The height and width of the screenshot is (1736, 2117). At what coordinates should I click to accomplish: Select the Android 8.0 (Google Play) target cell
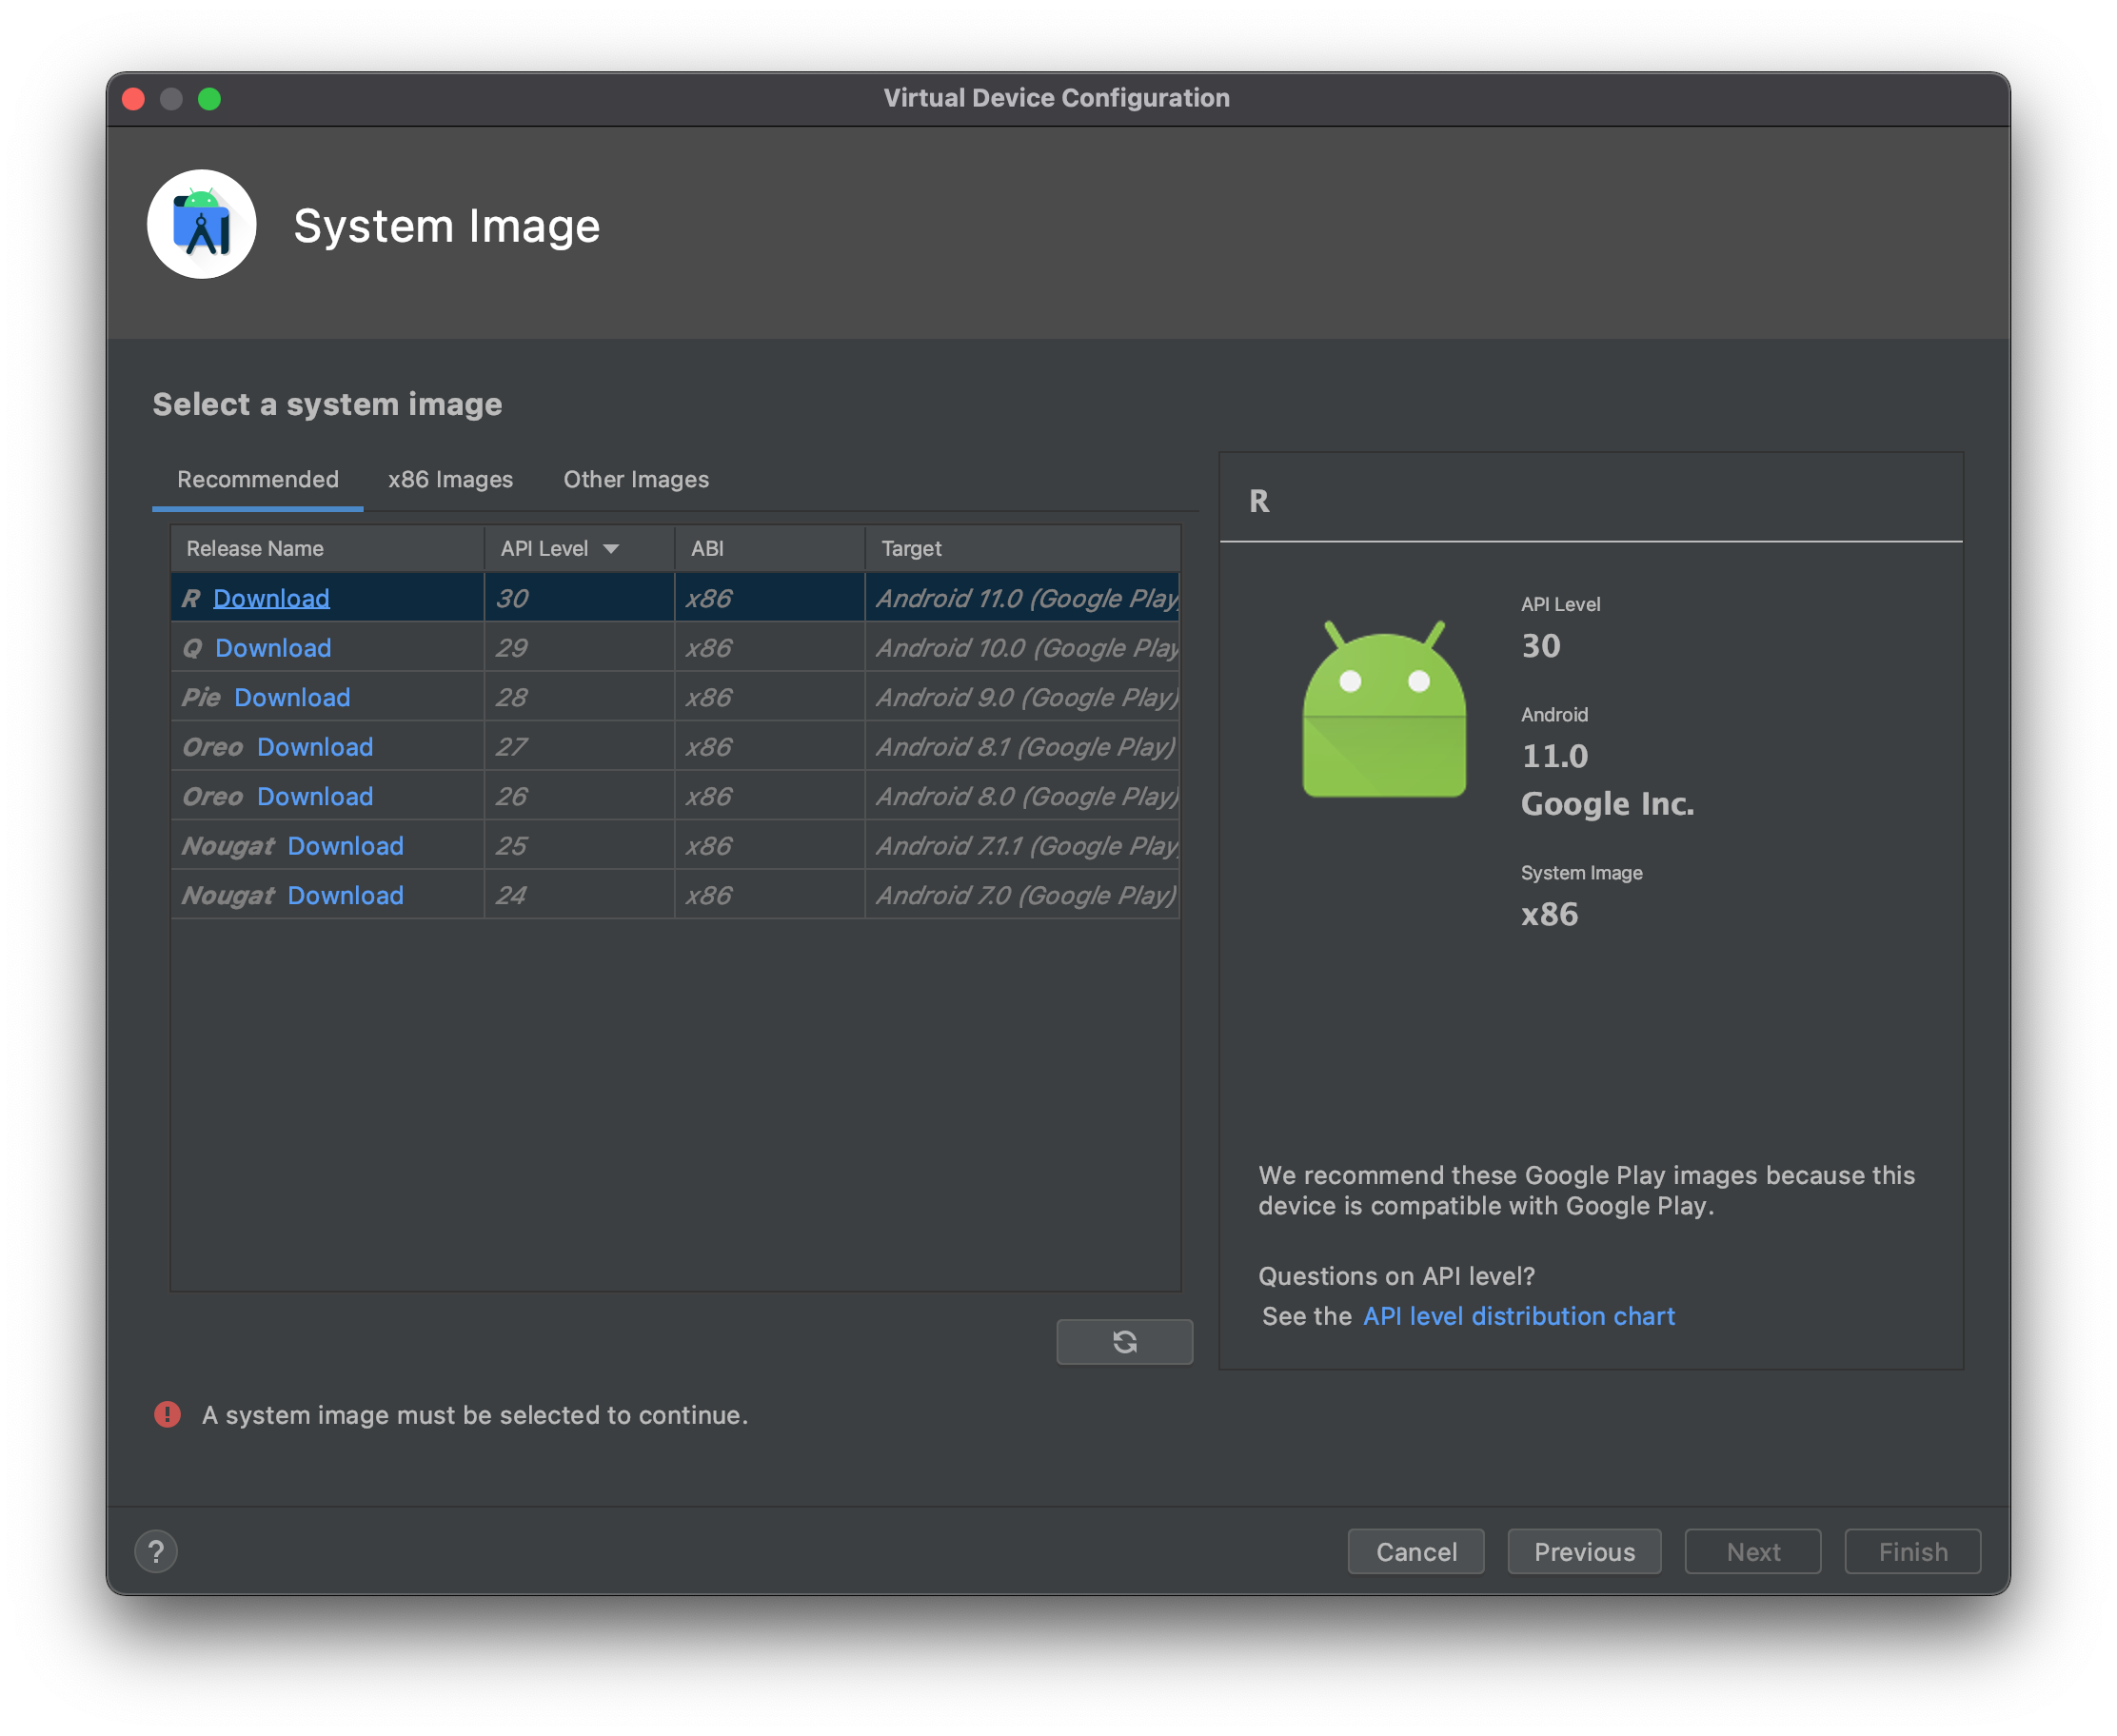pyautogui.click(x=1022, y=796)
